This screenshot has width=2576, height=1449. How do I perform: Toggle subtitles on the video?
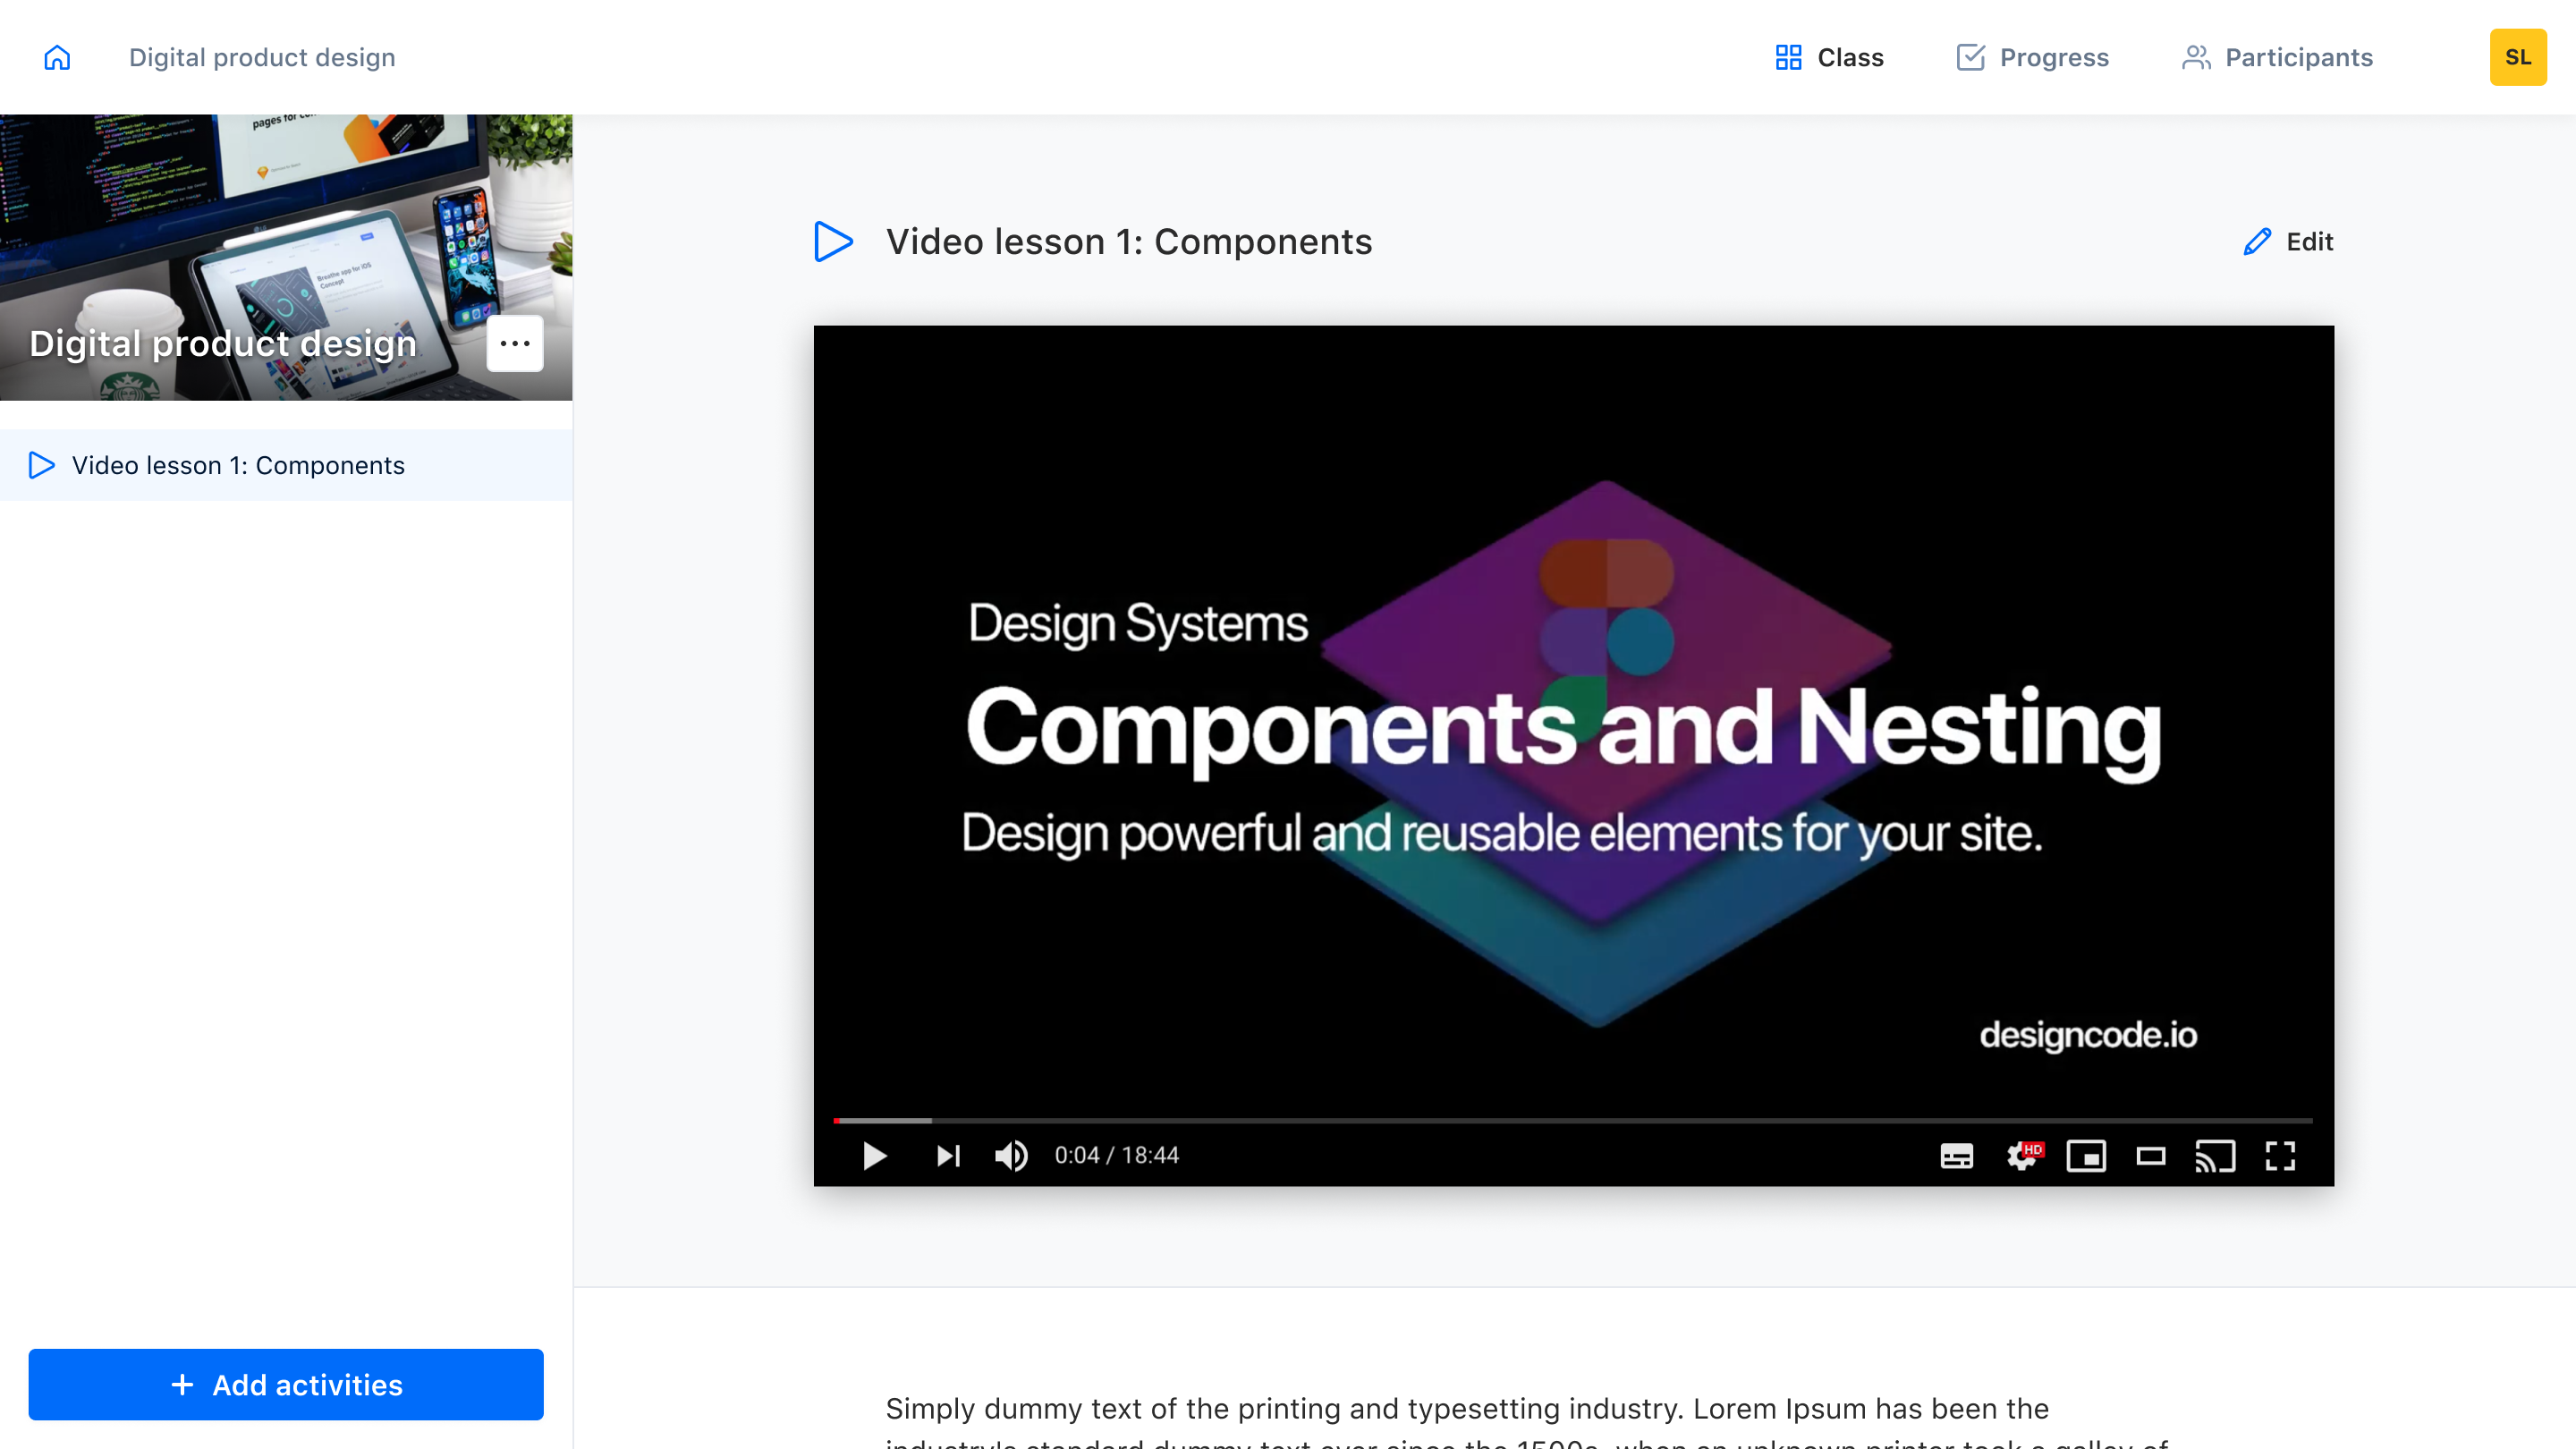click(x=1956, y=1156)
